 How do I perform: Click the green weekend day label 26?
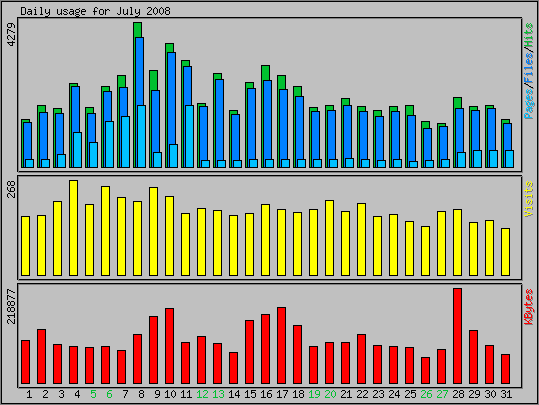coord(426,394)
